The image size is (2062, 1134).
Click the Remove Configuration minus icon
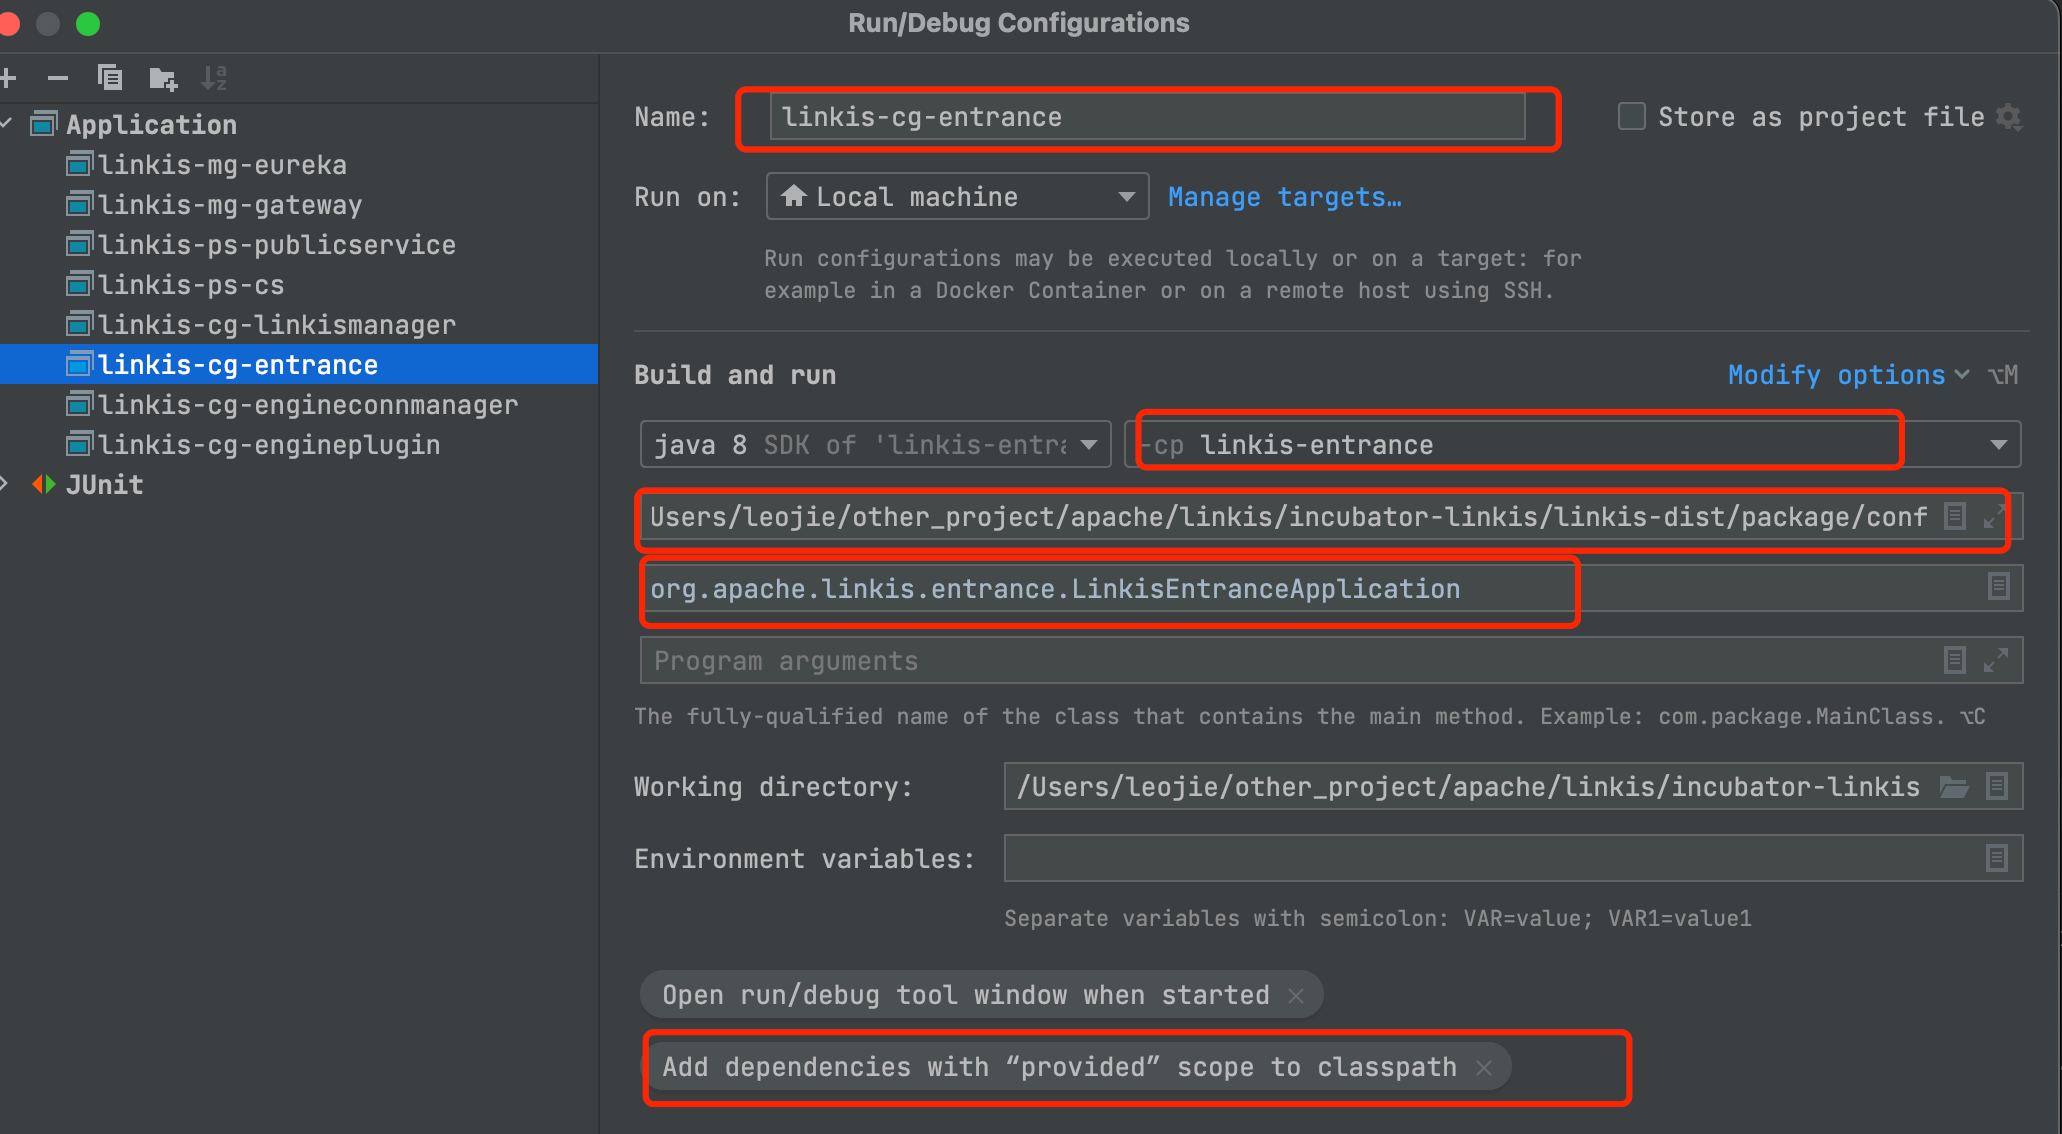tap(58, 78)
